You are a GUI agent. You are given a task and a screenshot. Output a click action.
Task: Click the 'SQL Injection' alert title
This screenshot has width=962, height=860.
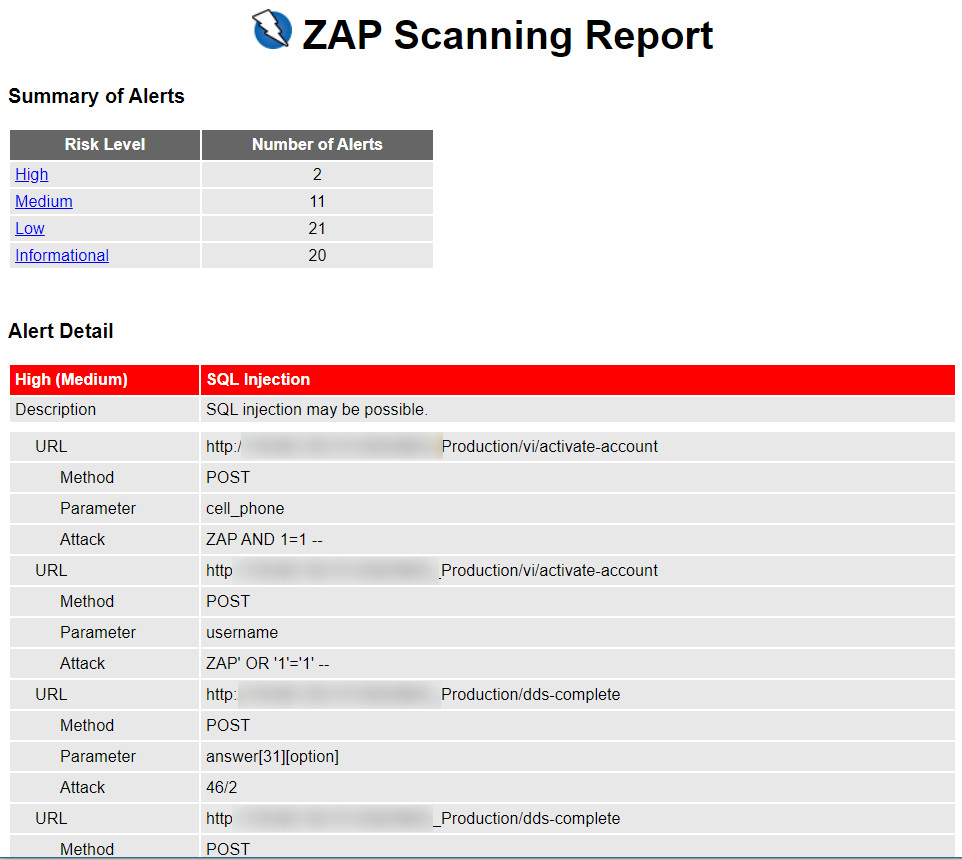click(x=258, y=380)
